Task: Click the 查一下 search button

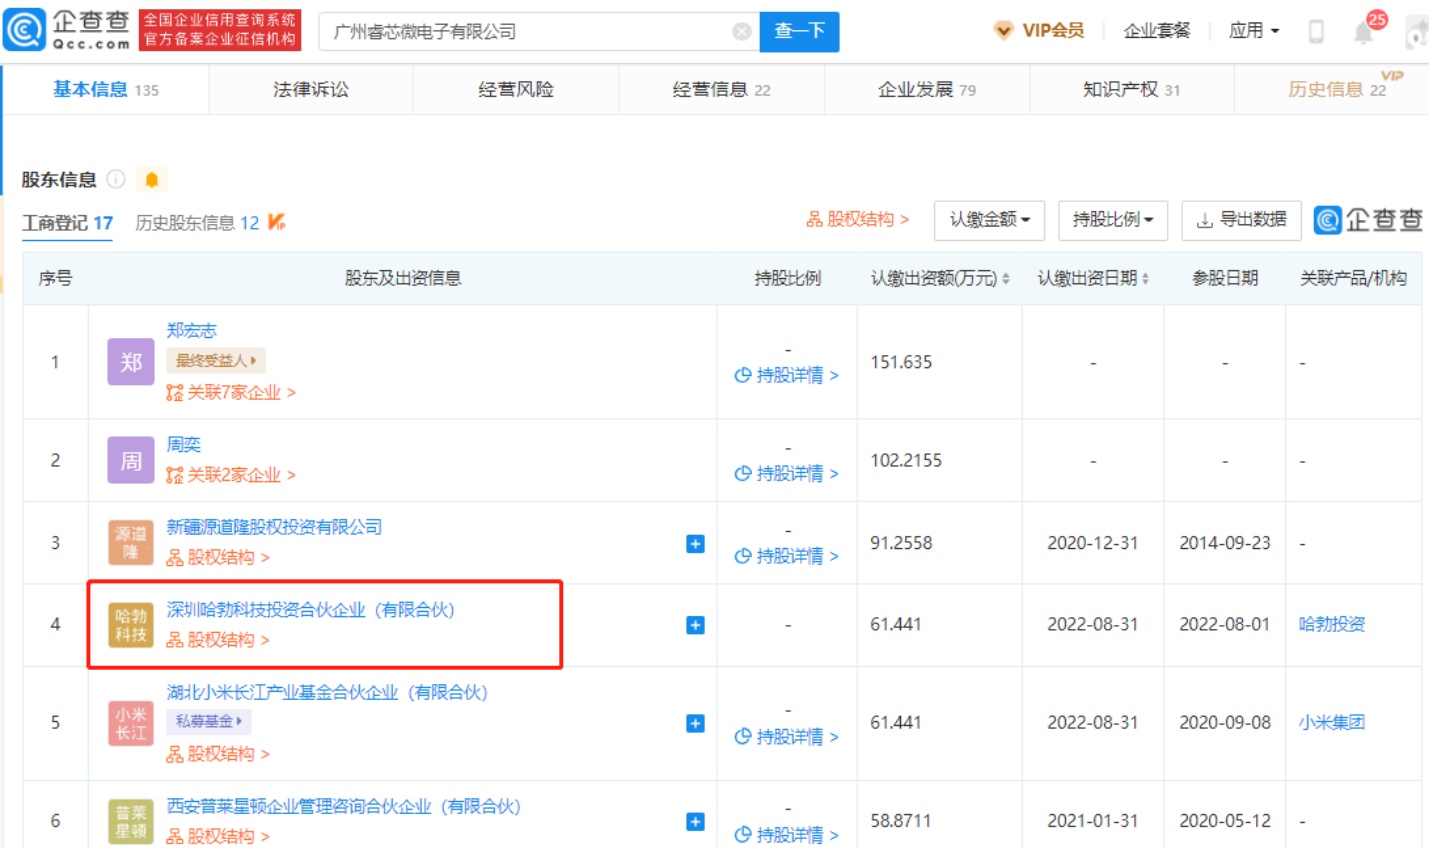Action: point(799,32)
